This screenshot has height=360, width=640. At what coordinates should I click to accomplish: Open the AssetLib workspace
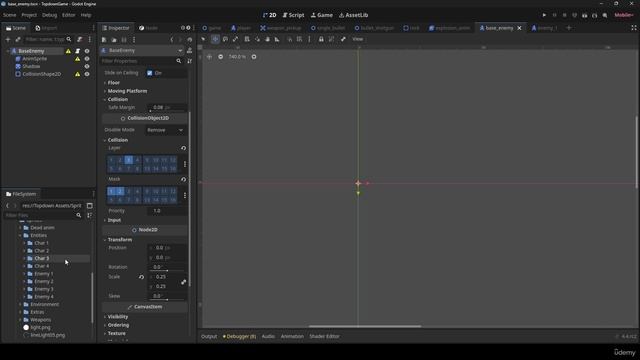click(353, 15)
